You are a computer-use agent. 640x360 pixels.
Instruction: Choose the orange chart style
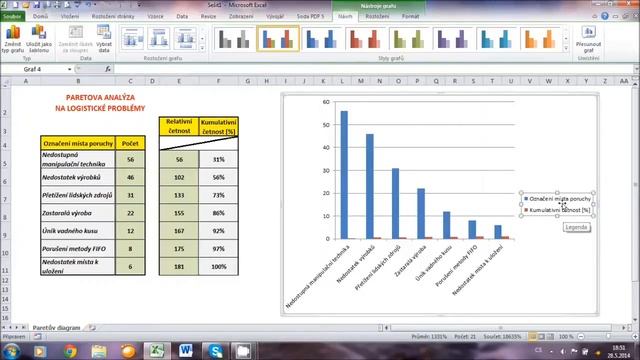540,39
